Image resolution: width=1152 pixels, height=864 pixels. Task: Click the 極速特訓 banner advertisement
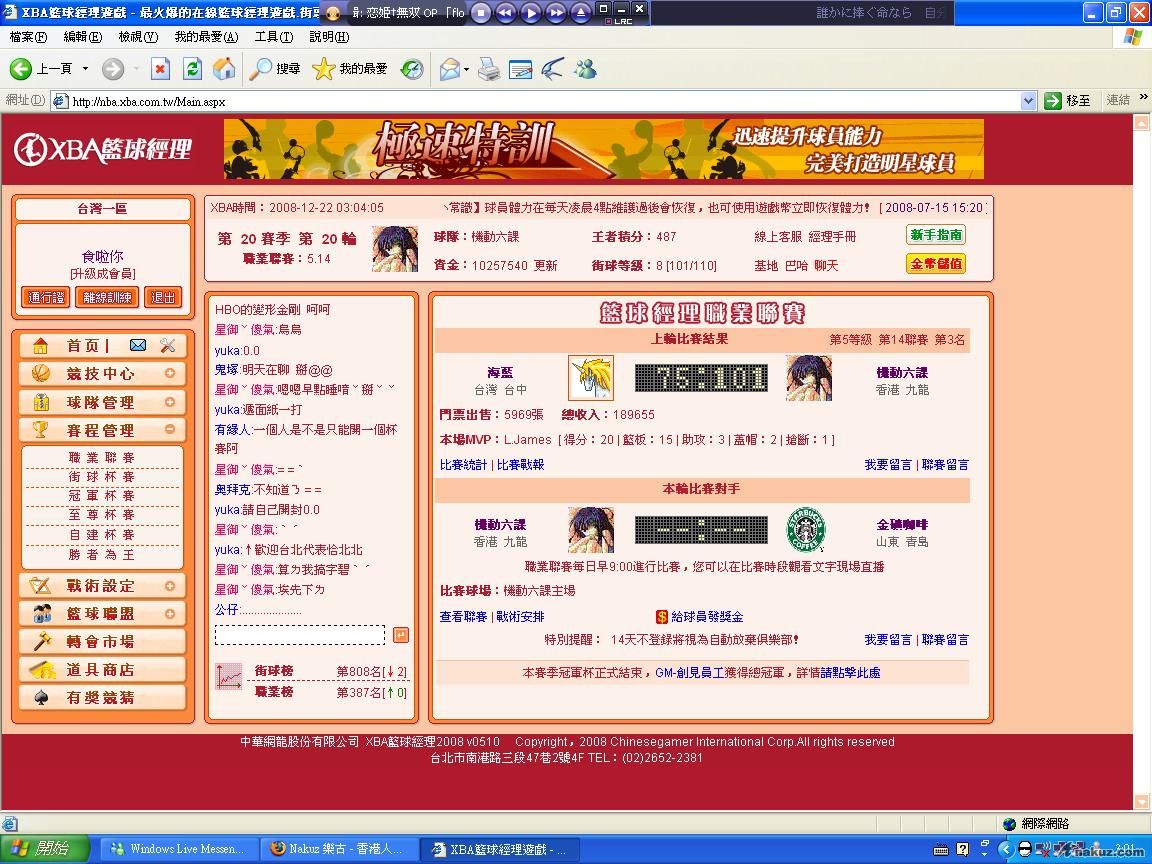[x=604, y=149]
